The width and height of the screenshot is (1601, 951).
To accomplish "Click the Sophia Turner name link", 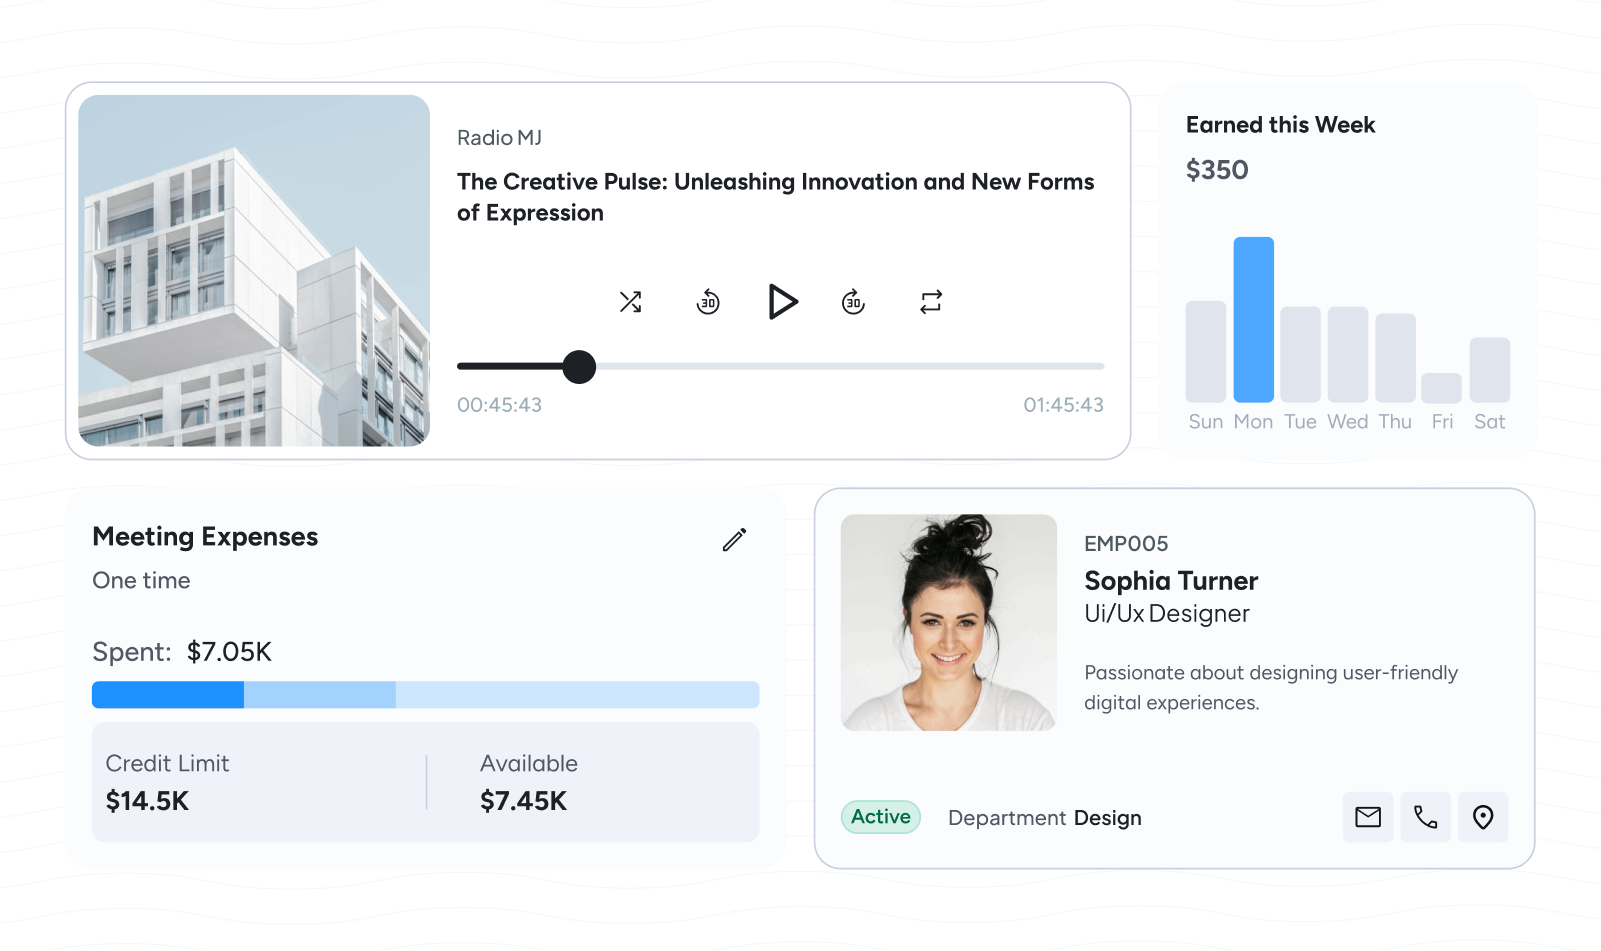I will tap(1171, 581).
